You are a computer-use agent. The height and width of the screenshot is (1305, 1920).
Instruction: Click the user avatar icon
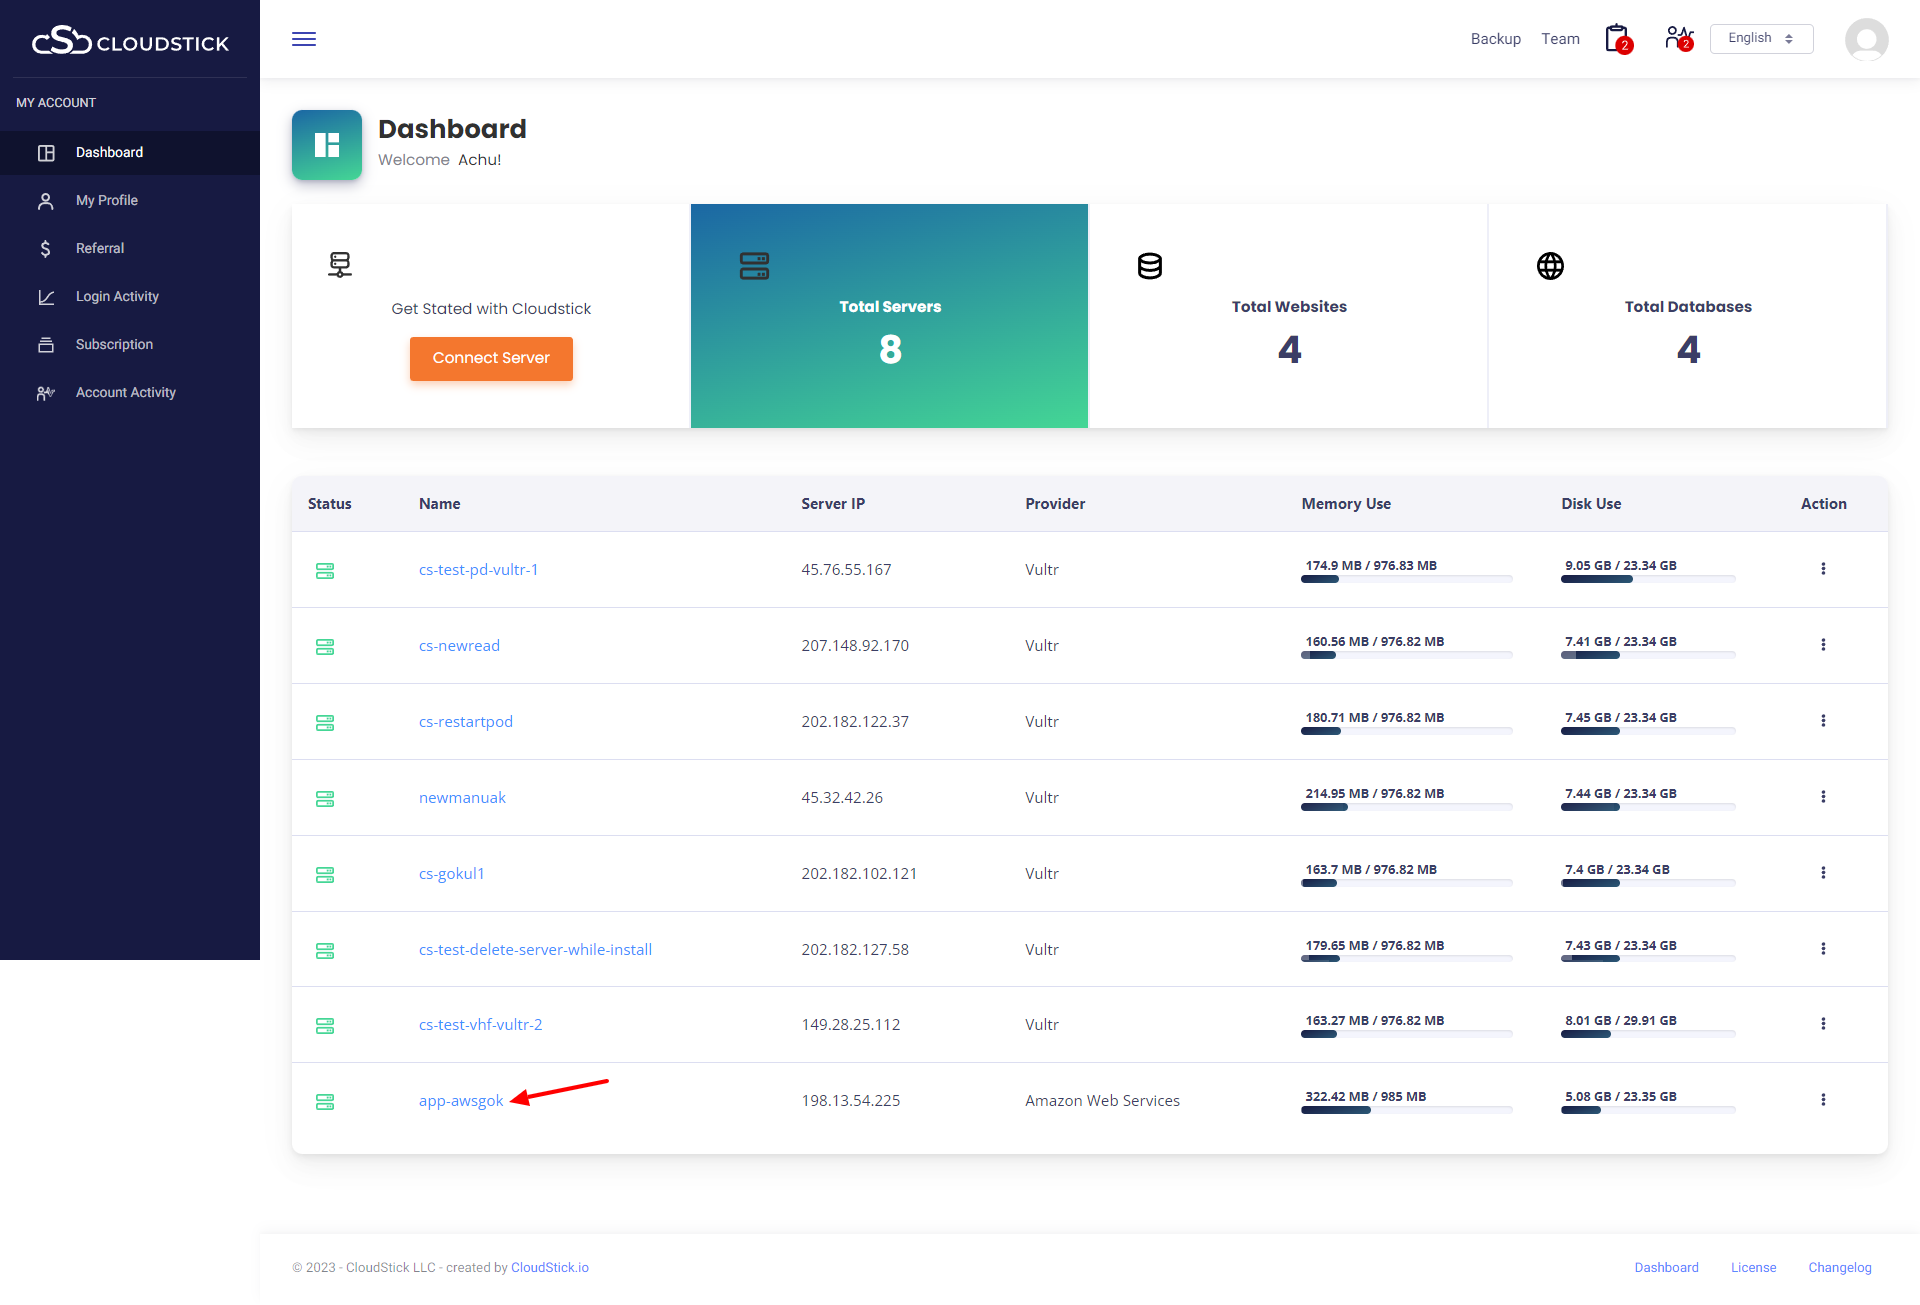1866,40
